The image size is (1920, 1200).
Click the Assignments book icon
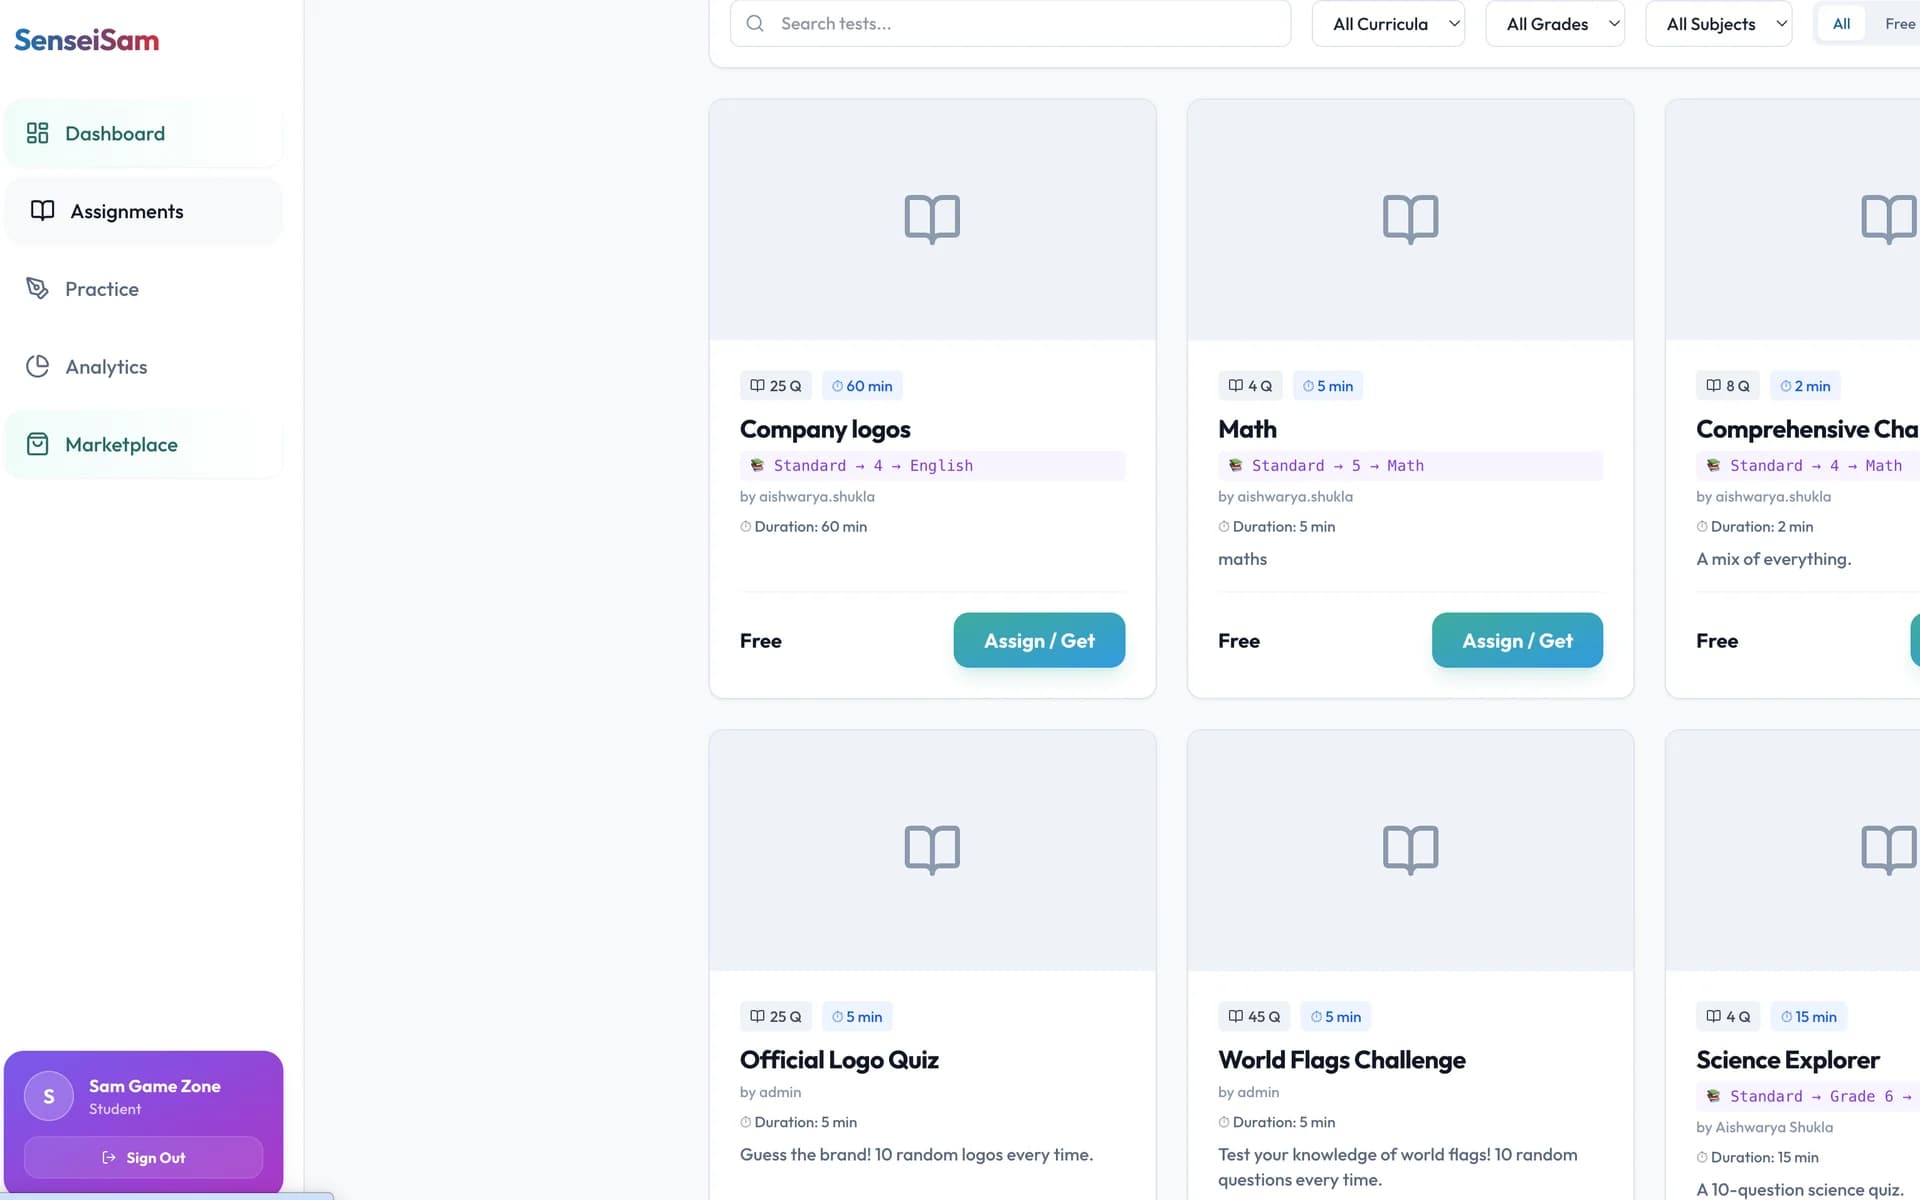point(42,210)
